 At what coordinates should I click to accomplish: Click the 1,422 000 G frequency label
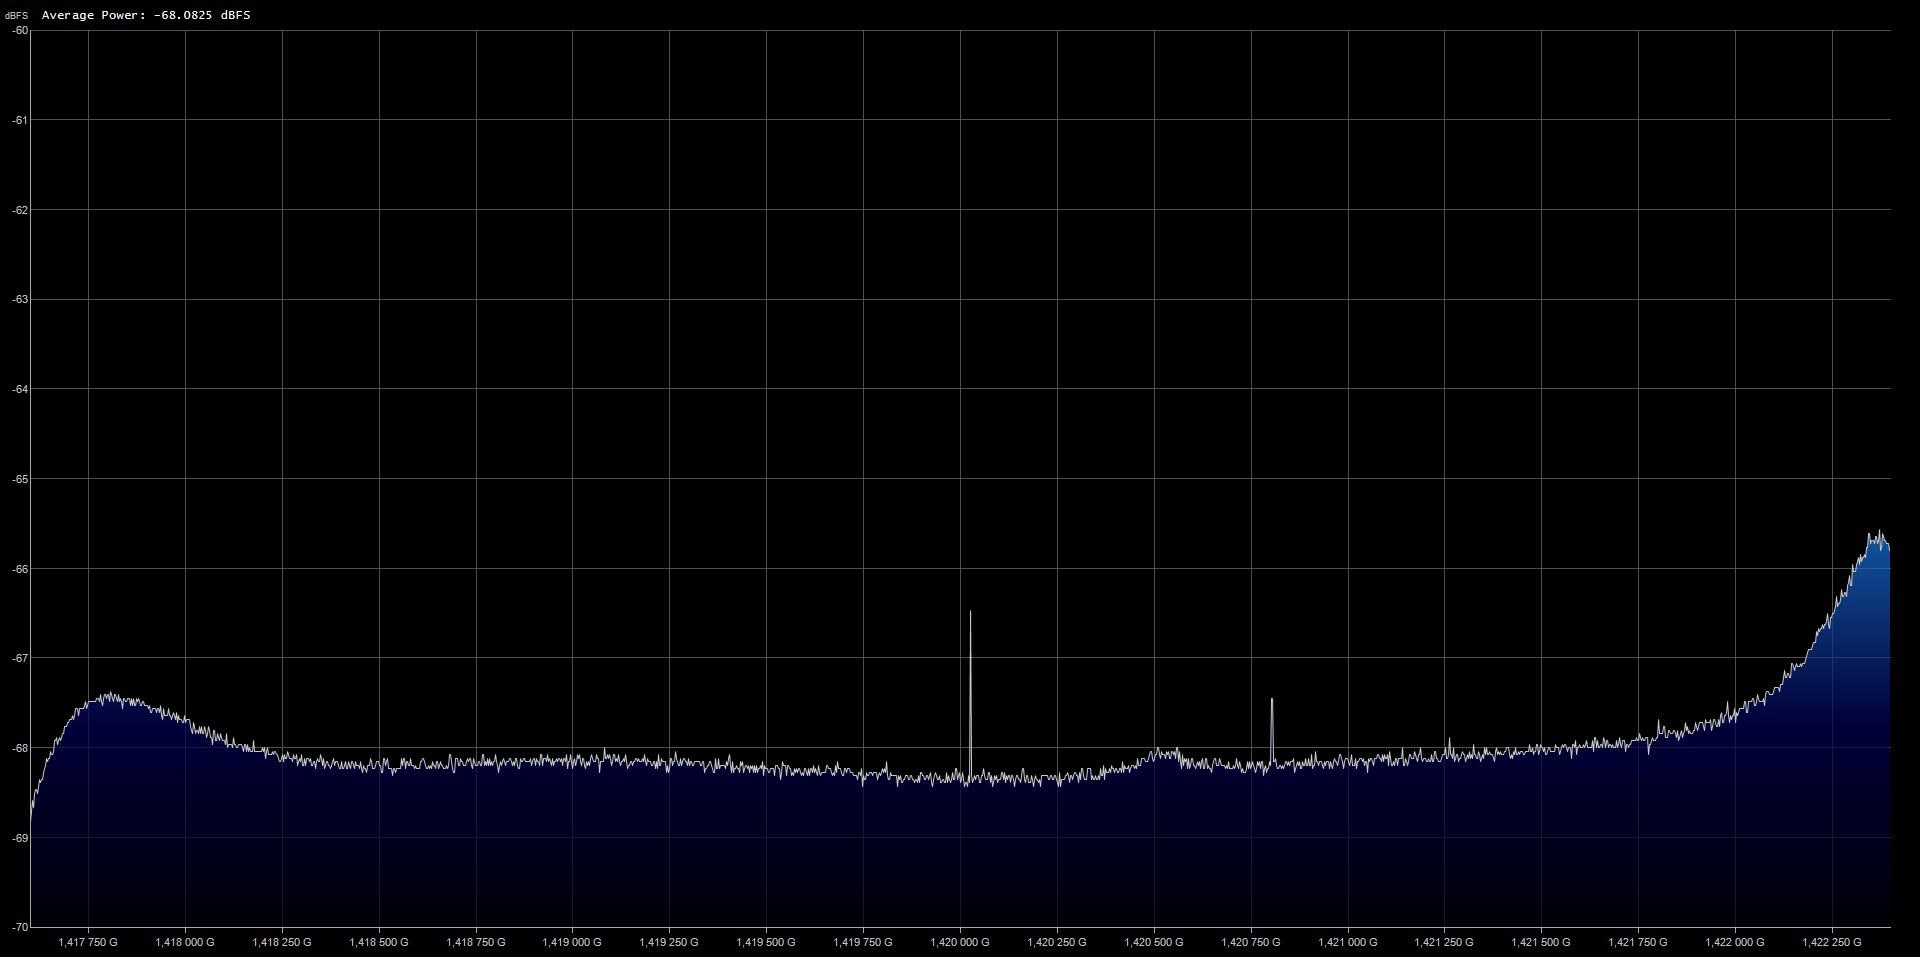pos(1735,942)
